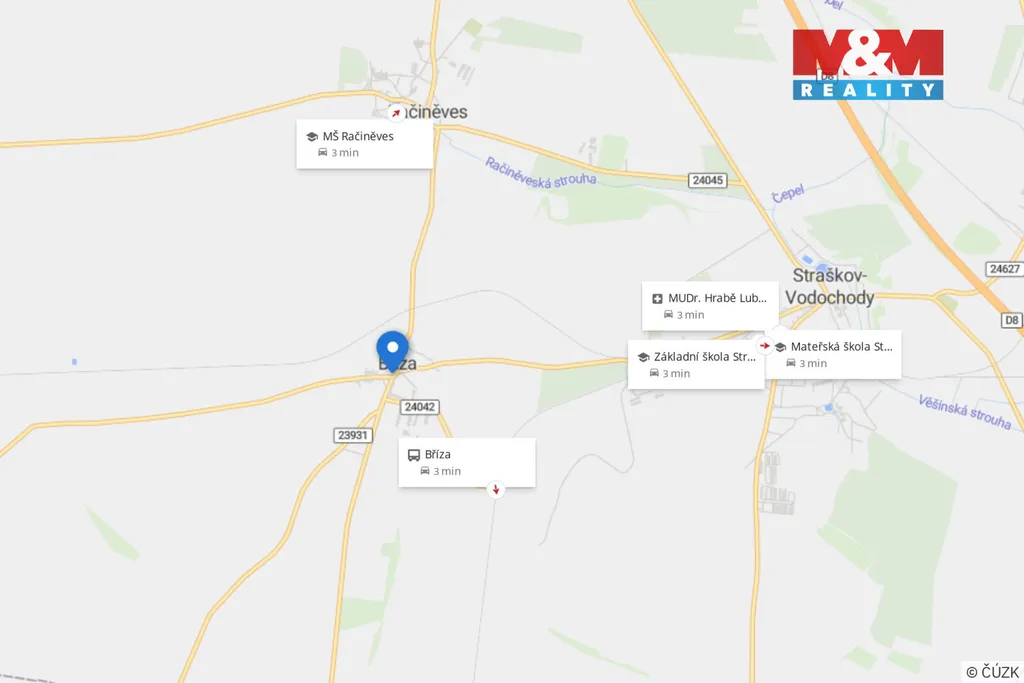The height and width of the screenshot is (683, 1024).
Task: Open the Bříza bus stop card
Action: click(x=467, y=462)
